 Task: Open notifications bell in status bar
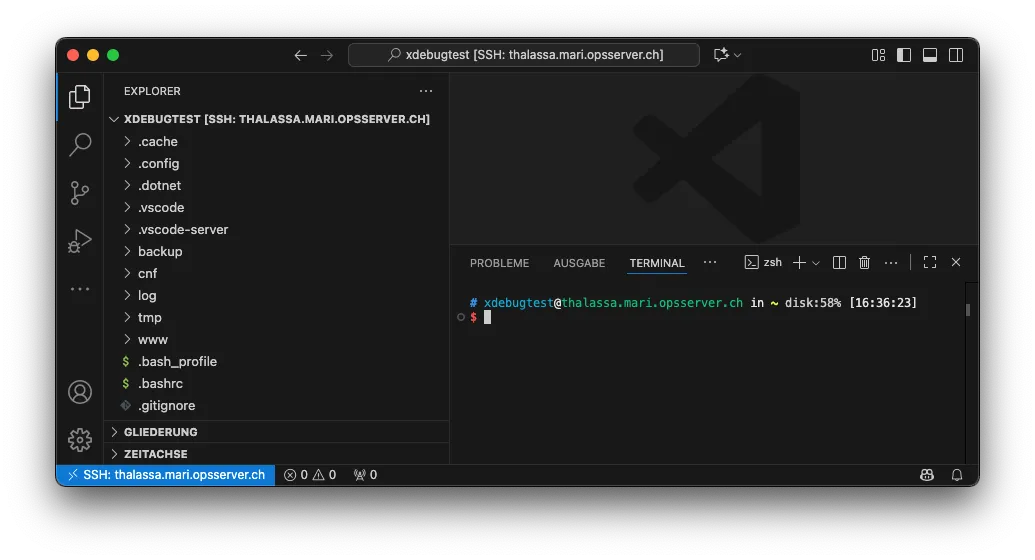pos(956,475)
